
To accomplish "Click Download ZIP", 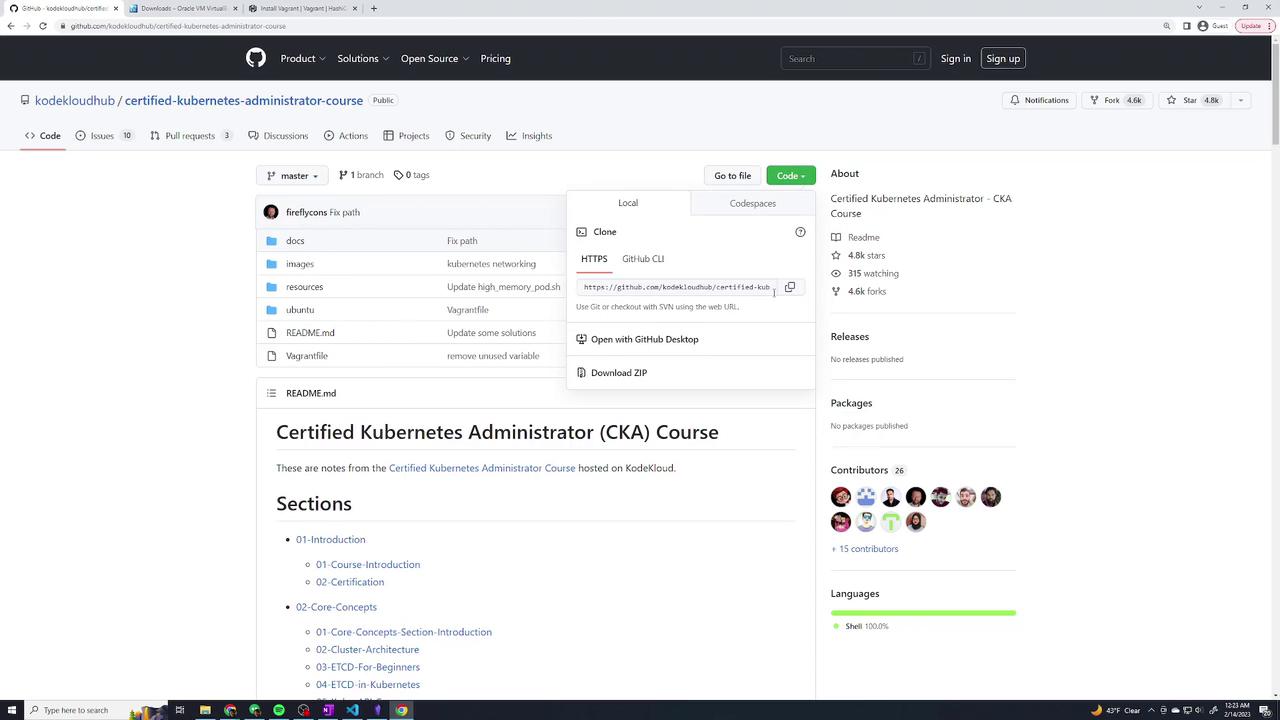I will [618, 373].
